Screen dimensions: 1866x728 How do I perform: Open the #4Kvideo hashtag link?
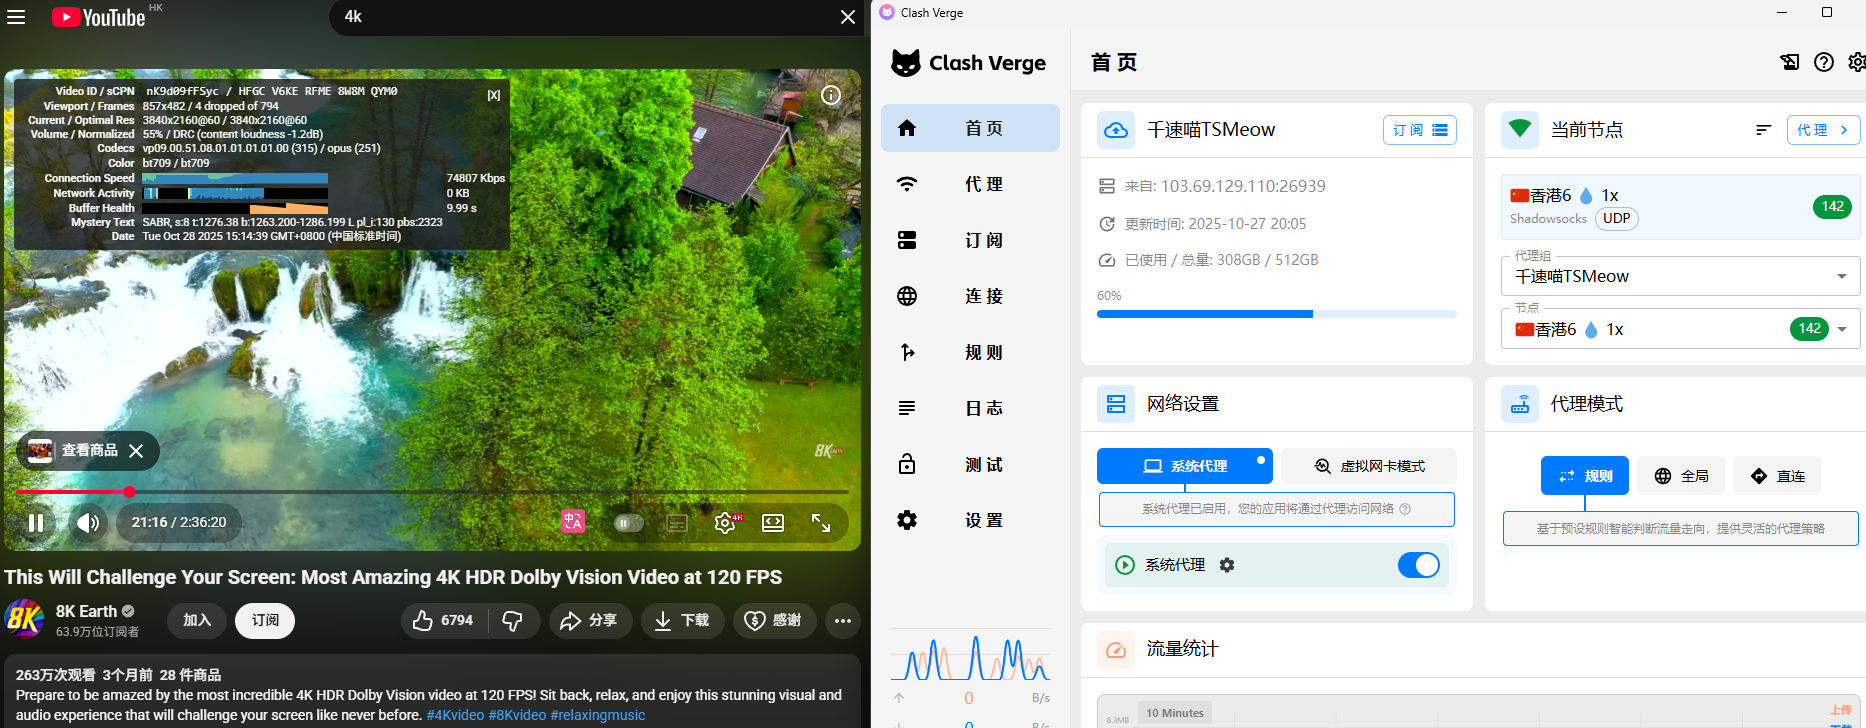tap(455, 715)
